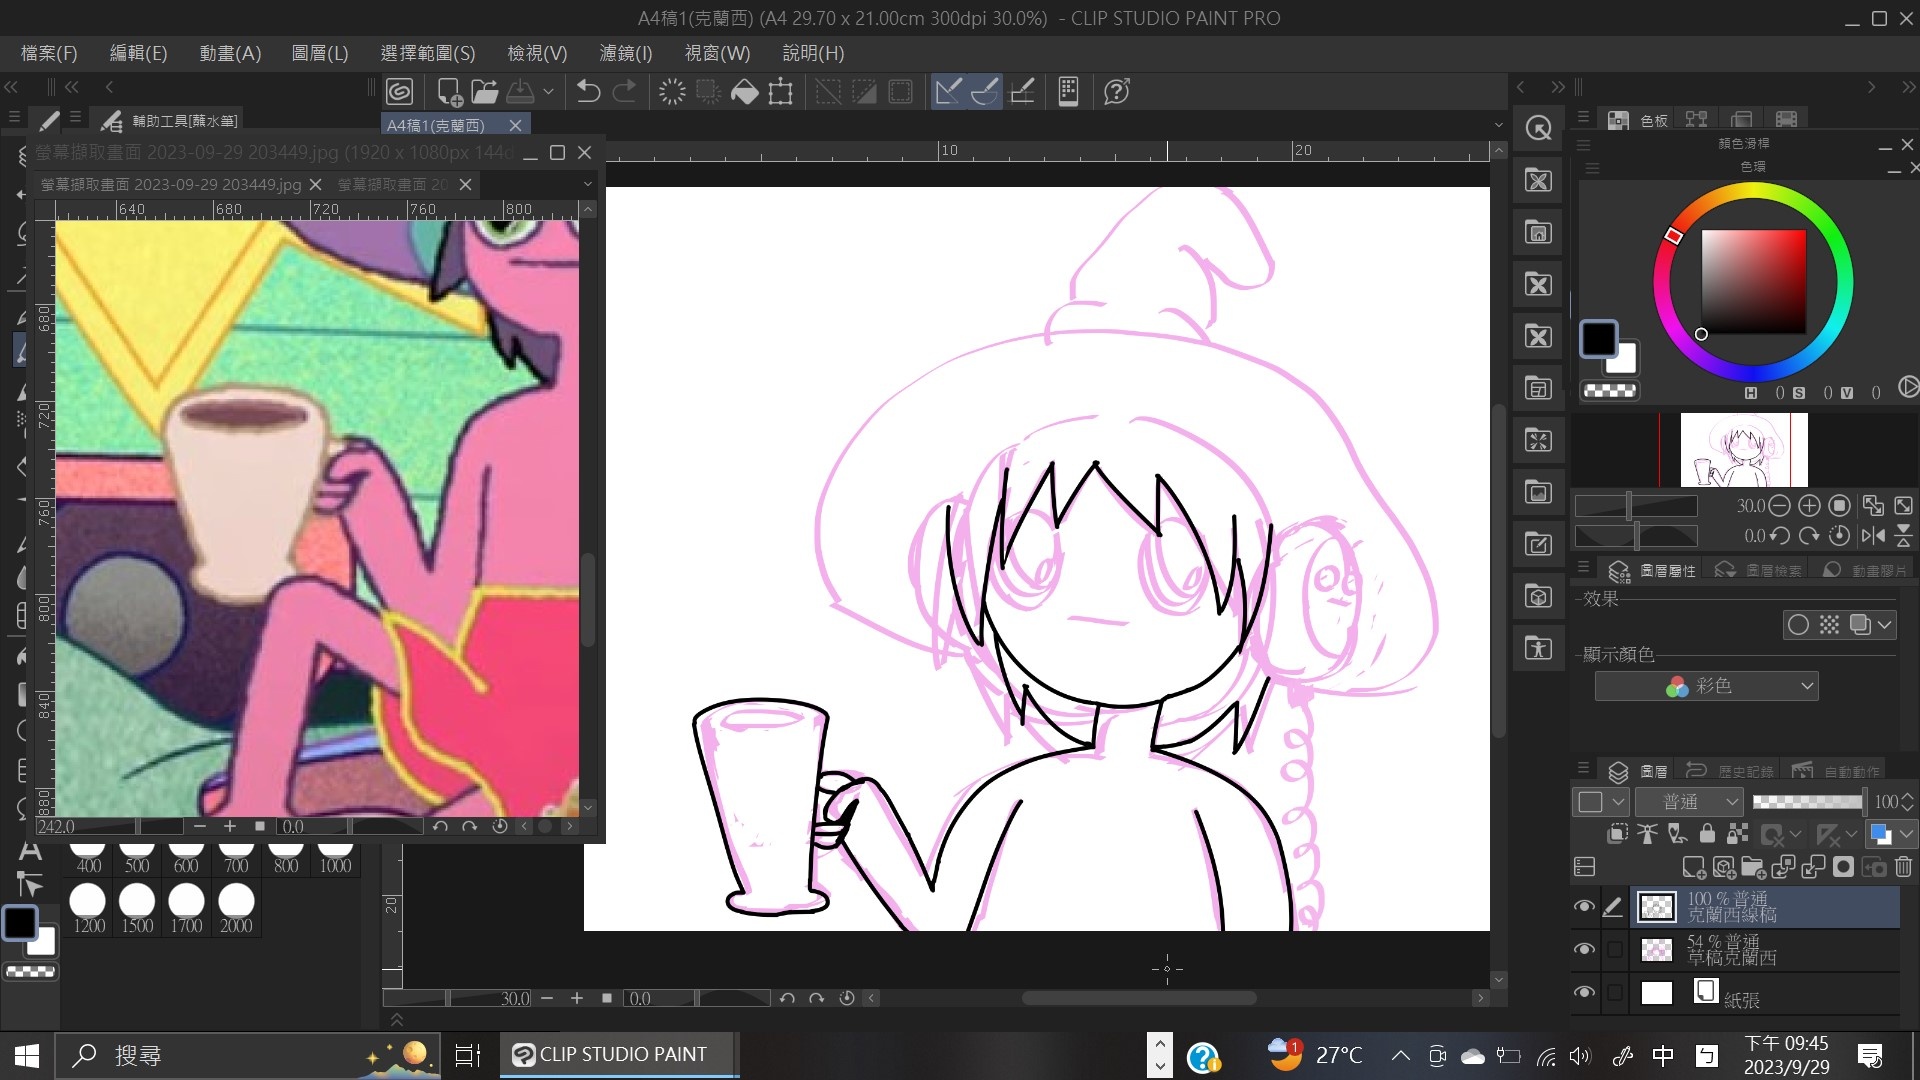Toggle set as reference layer lighthouse icon
This screenshot has height=1080, width=1920.
(1647, 834)
